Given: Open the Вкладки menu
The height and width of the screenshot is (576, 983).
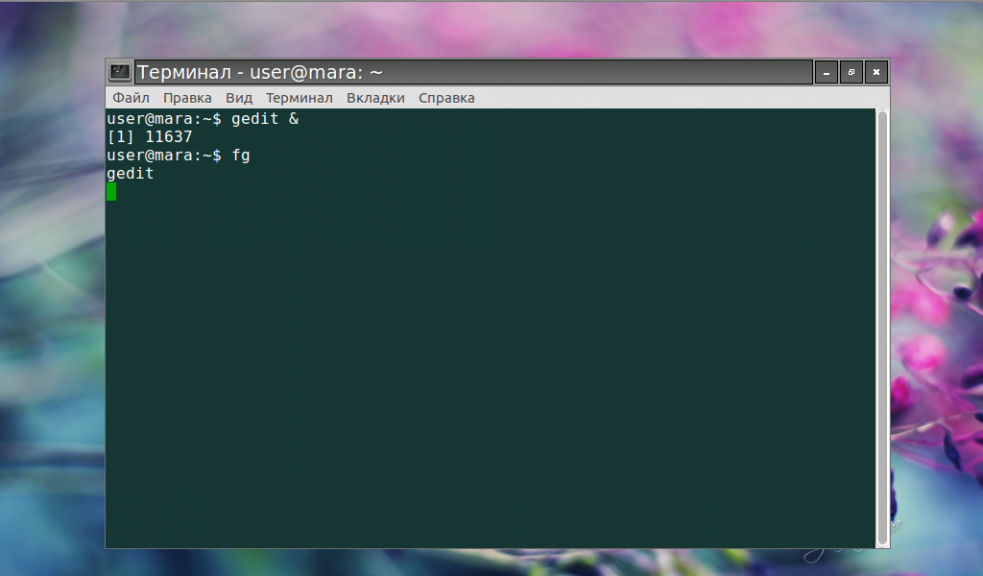Looking at the screenshot, I should (x=375, y=98).
